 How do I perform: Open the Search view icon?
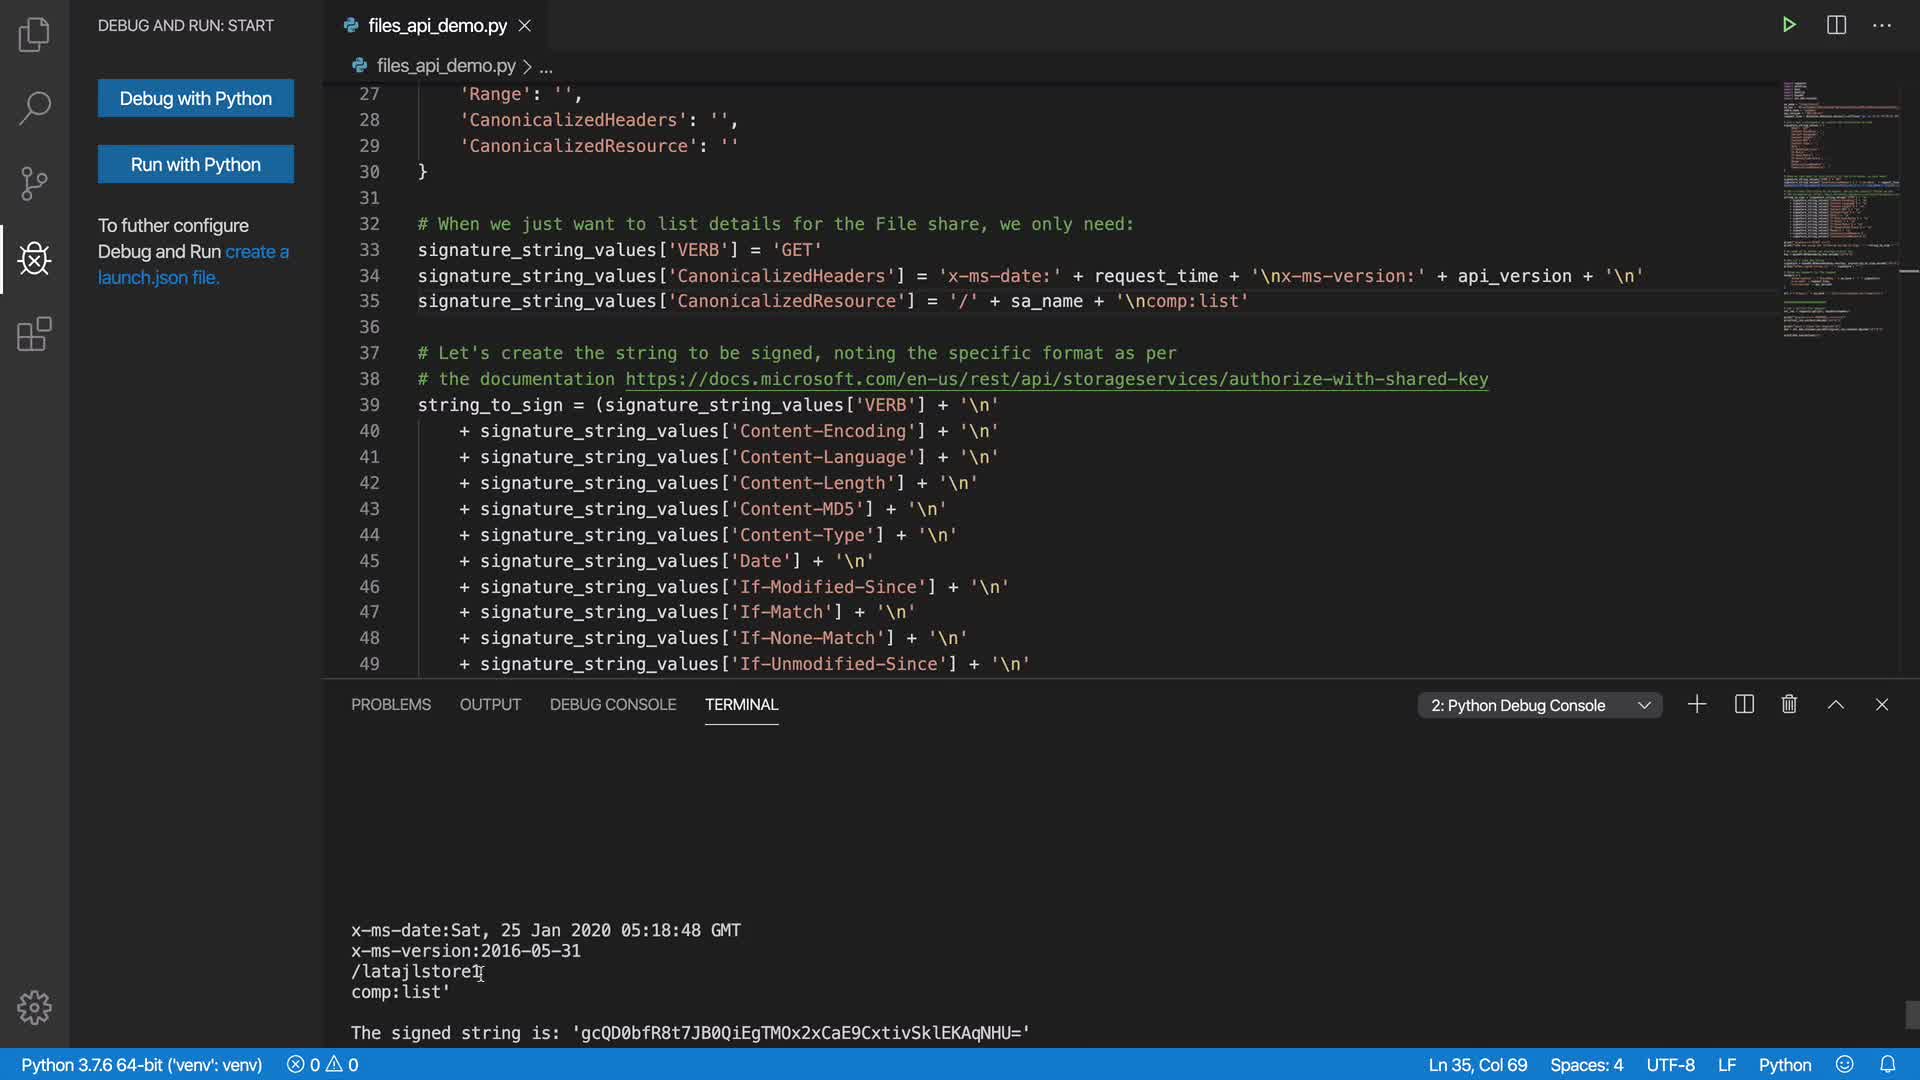coord(34,108)
